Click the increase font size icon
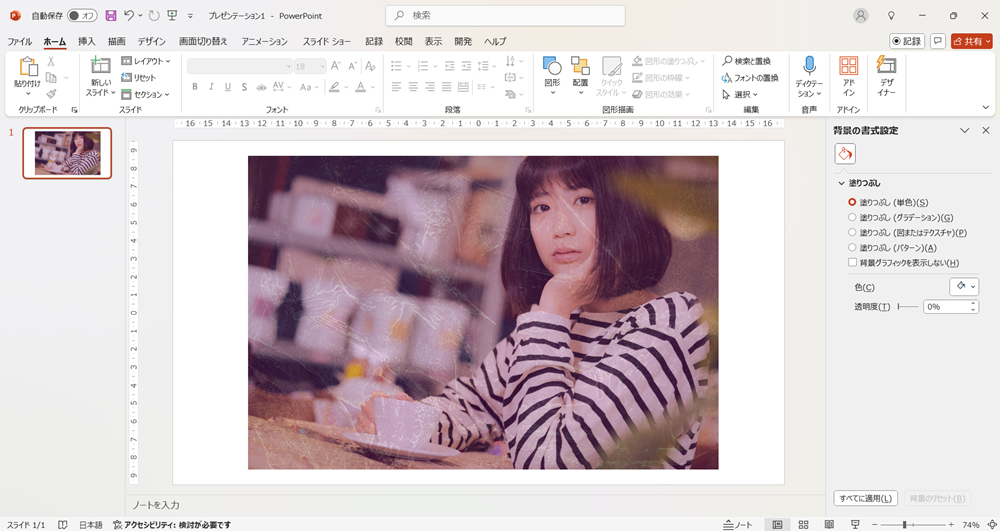This screenshot has width=1000, height=531. point(335,66)
